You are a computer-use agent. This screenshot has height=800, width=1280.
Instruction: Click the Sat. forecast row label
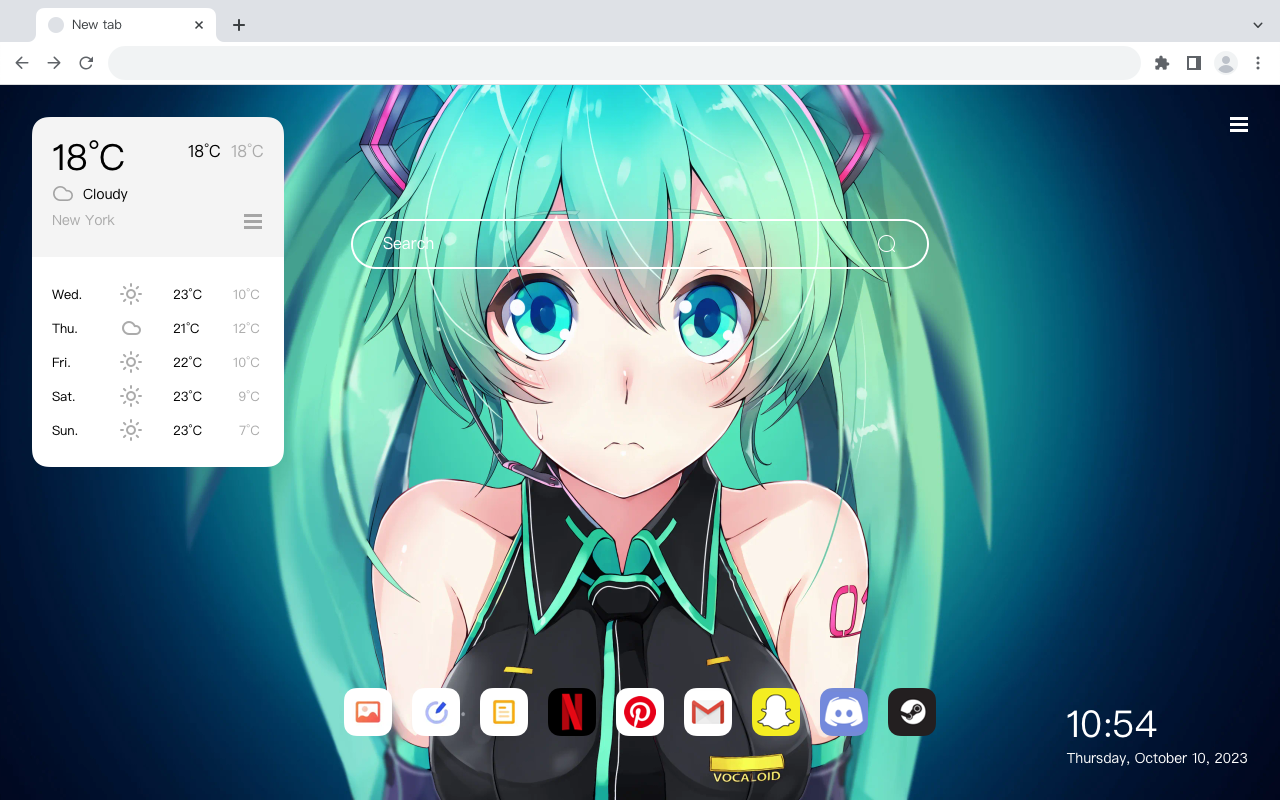[x=64, y=396]
